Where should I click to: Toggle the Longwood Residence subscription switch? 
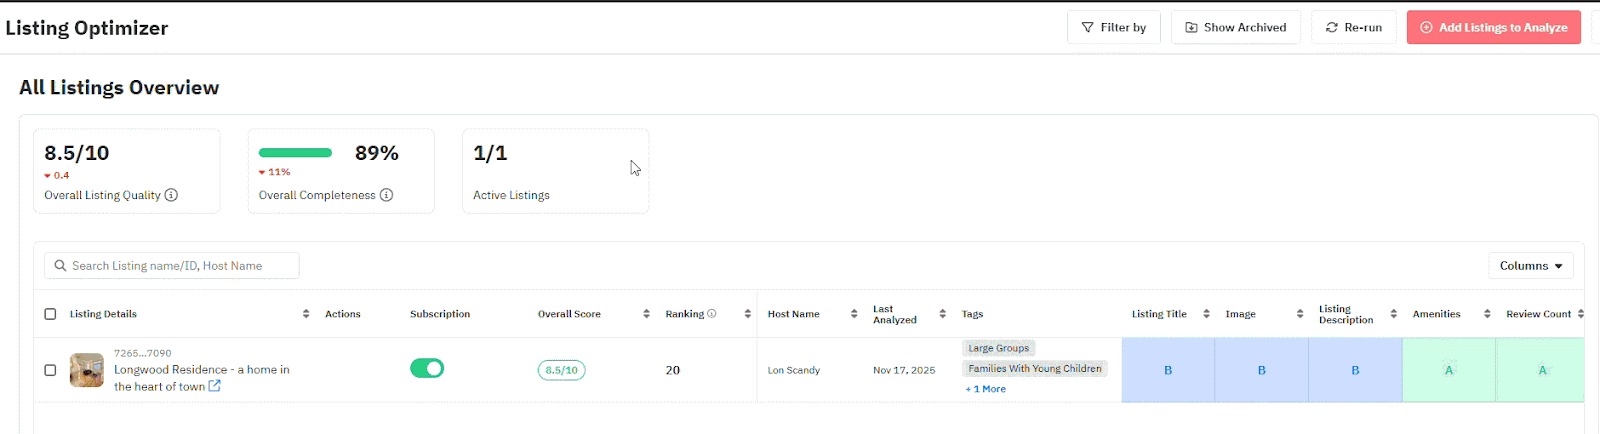click(427, 369)
